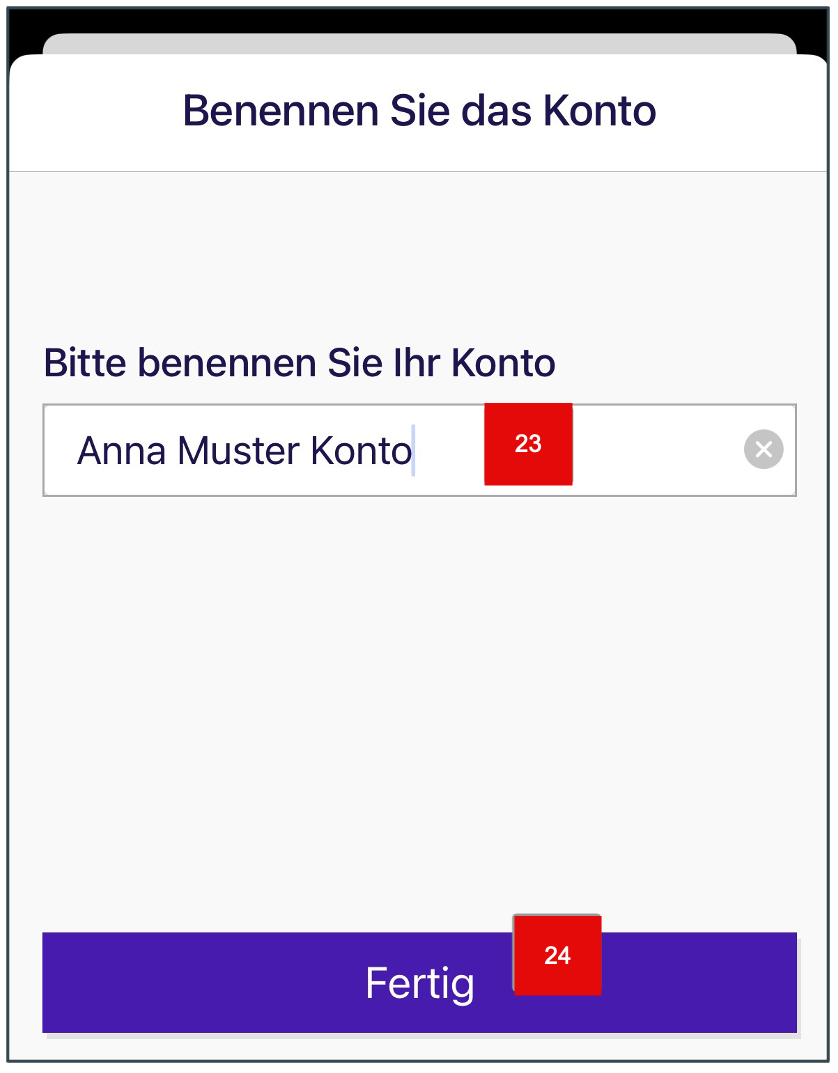The height and width of the screenshot is (1073, 838).
Task: Click the word 'Konto' inside the text field
Action: [x=360, y=451]
